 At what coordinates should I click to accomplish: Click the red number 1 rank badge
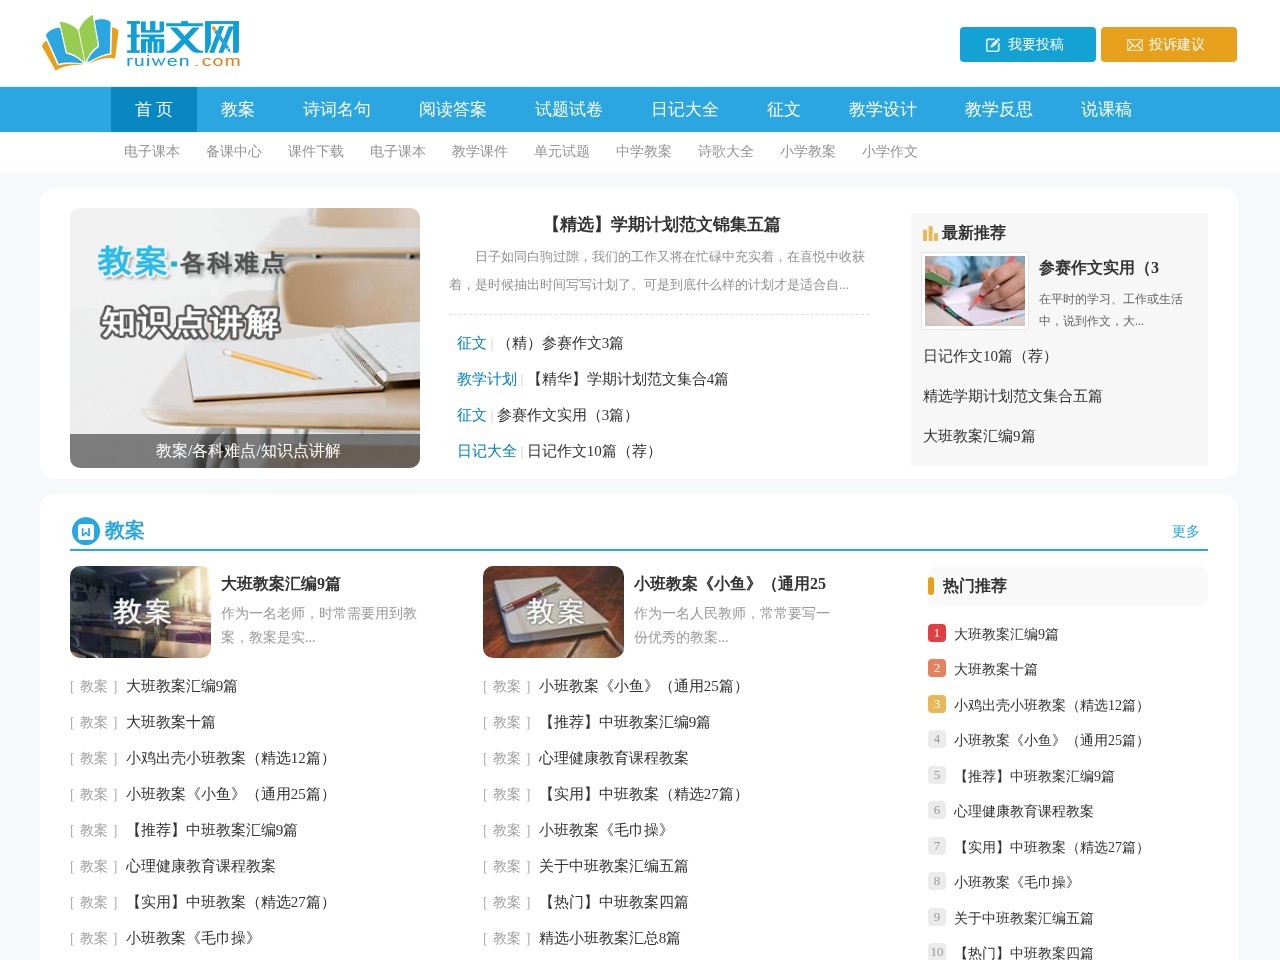[936, 633]
